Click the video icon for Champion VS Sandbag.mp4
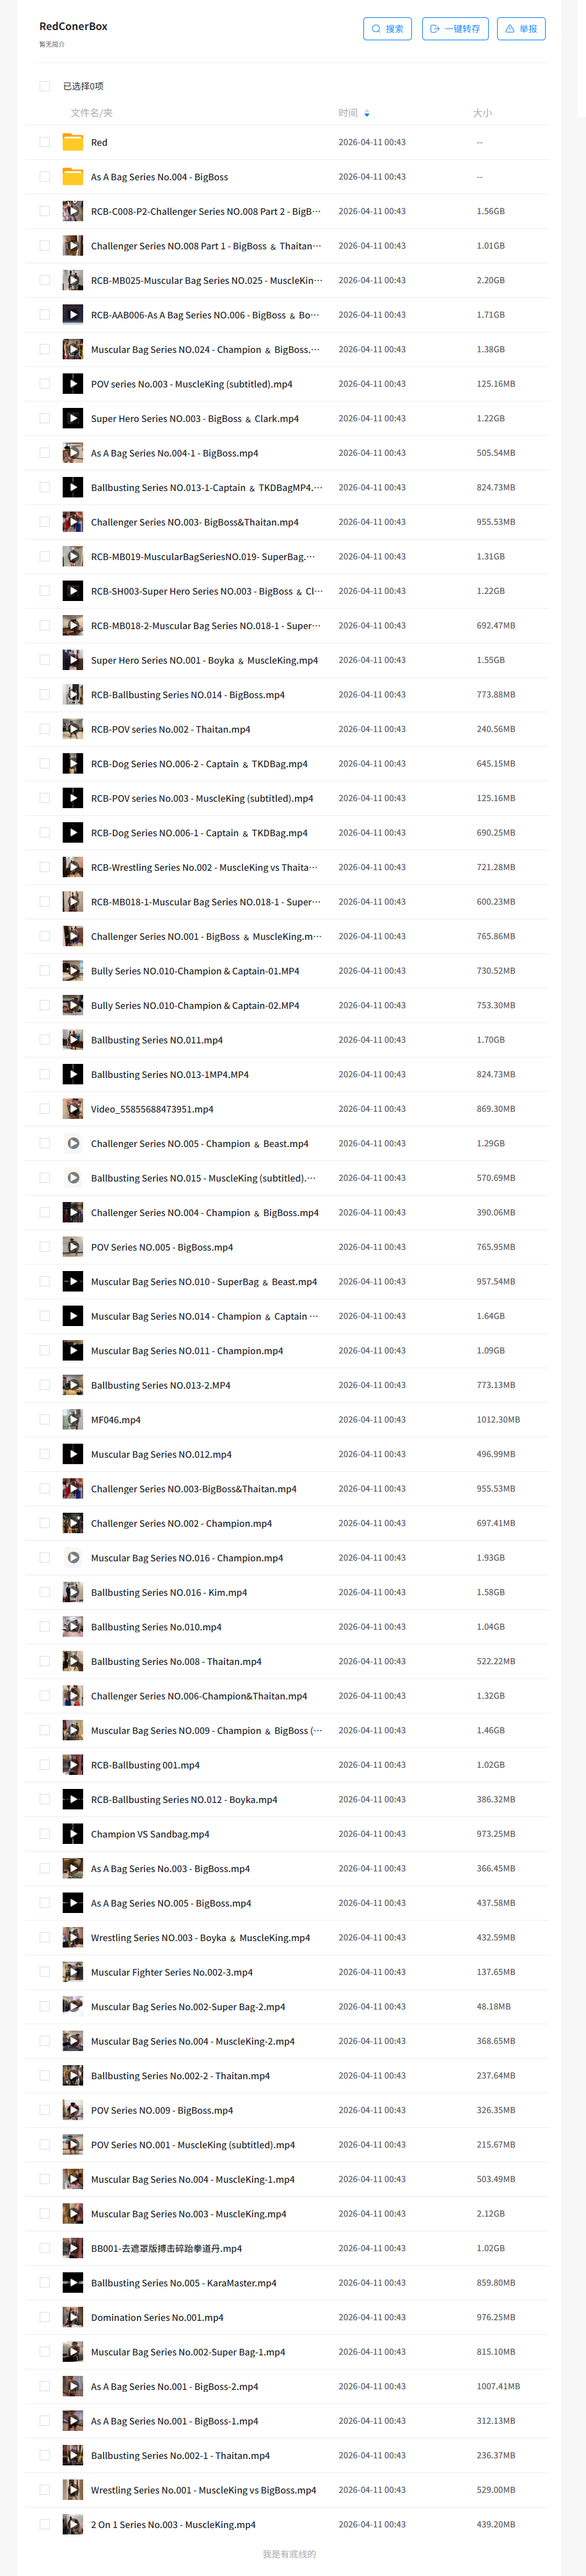586x2576 pixels. pyautogui.click(x=73, y=1833)
